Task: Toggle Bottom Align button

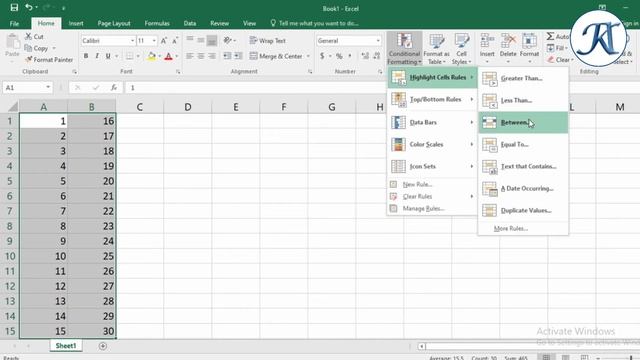Action: pyautogui.click(x=212, y=40)
